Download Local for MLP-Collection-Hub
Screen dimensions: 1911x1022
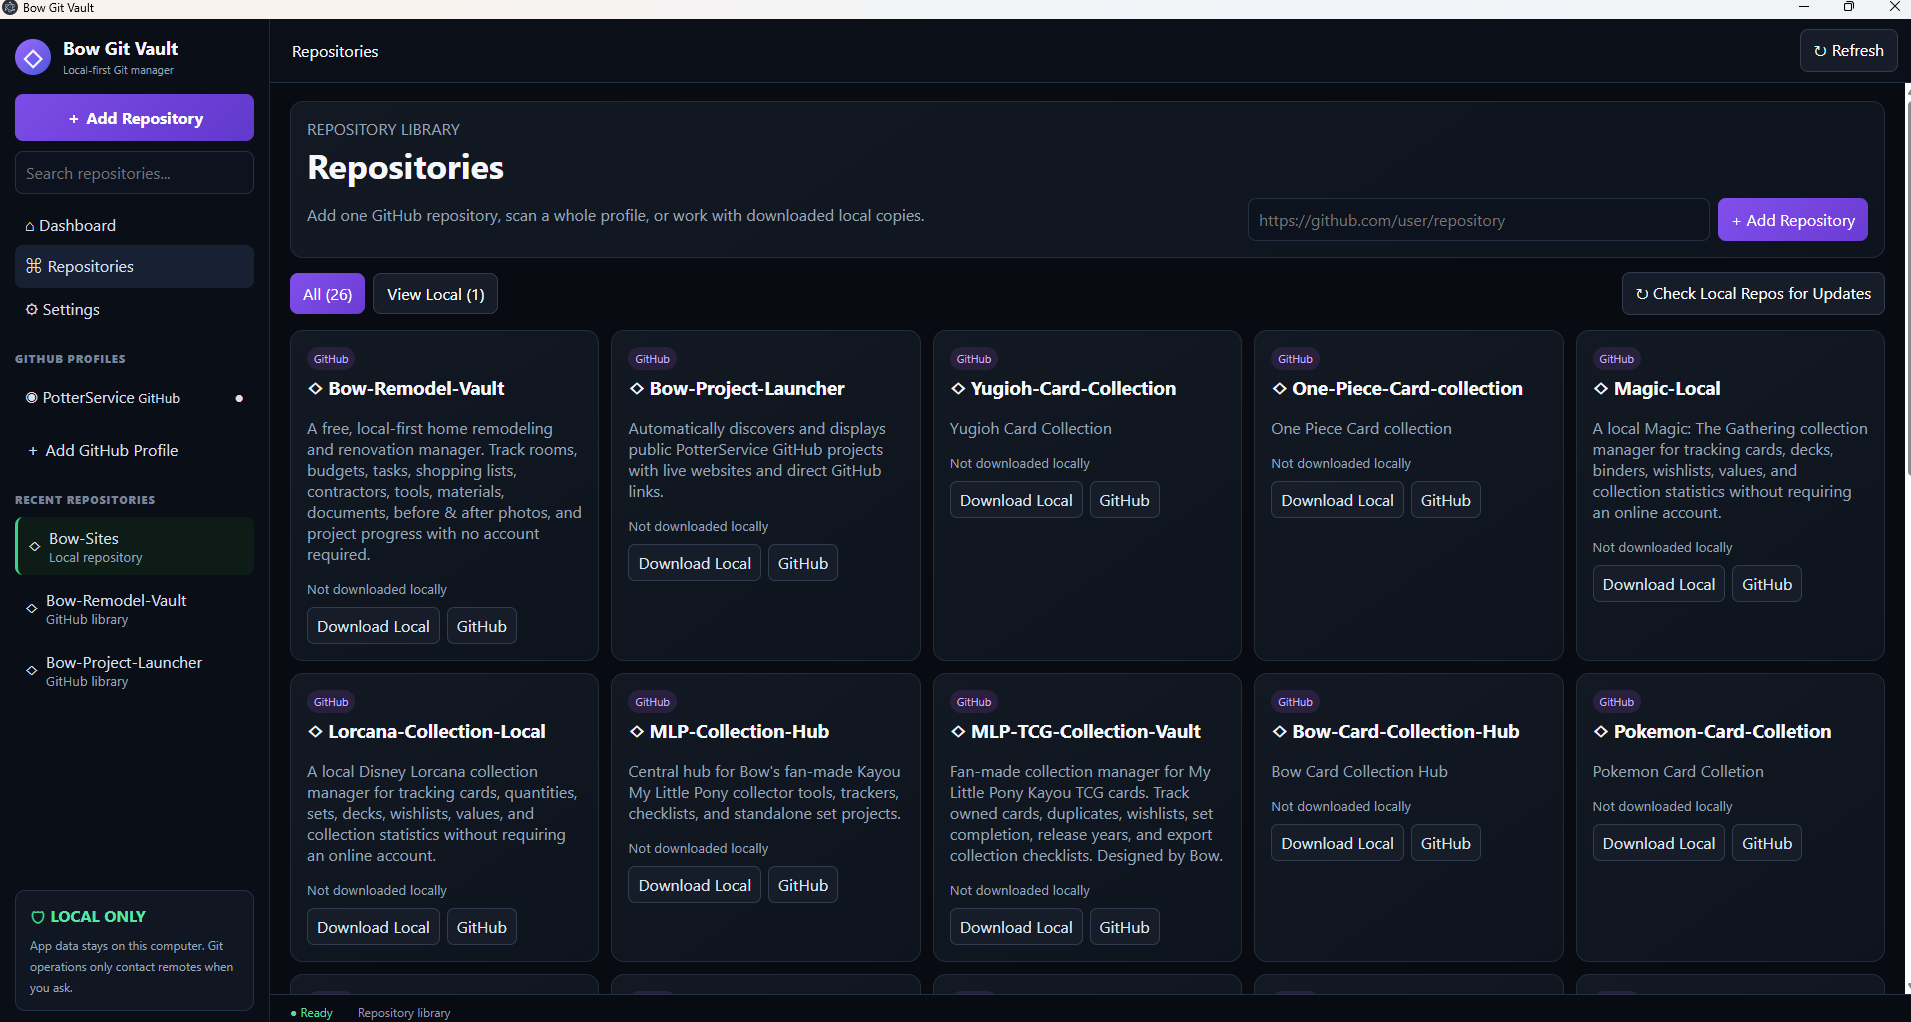(694, 885)
